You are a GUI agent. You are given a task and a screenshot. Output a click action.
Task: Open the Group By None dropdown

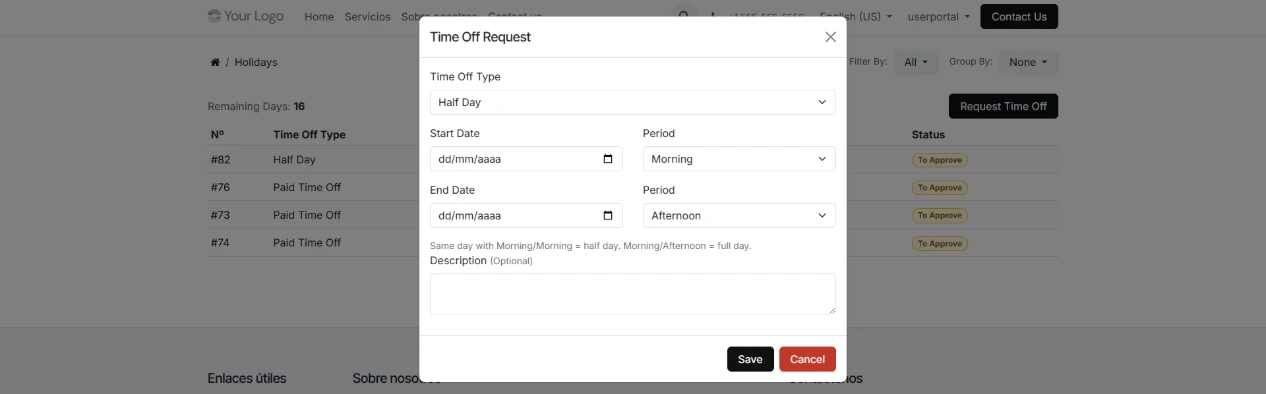click(1028, 62)
